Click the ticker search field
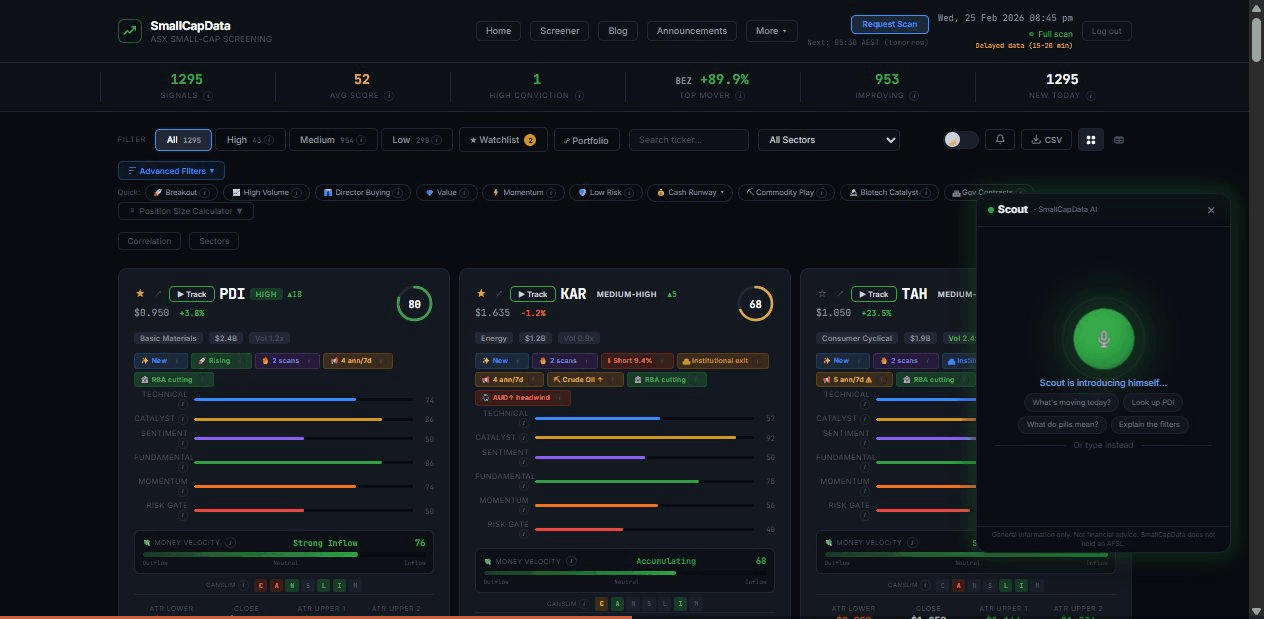 (688, 139)
